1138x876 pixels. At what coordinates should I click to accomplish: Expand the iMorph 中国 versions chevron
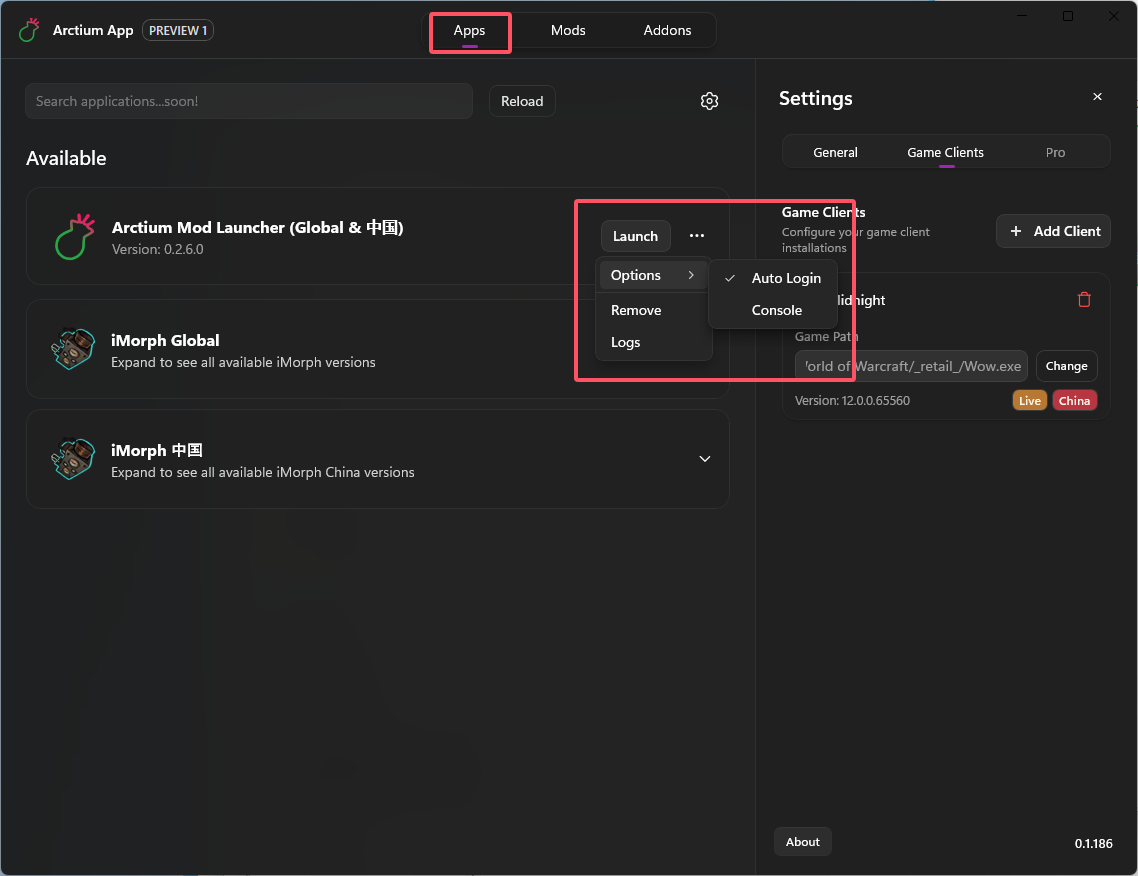click(705, 459)
